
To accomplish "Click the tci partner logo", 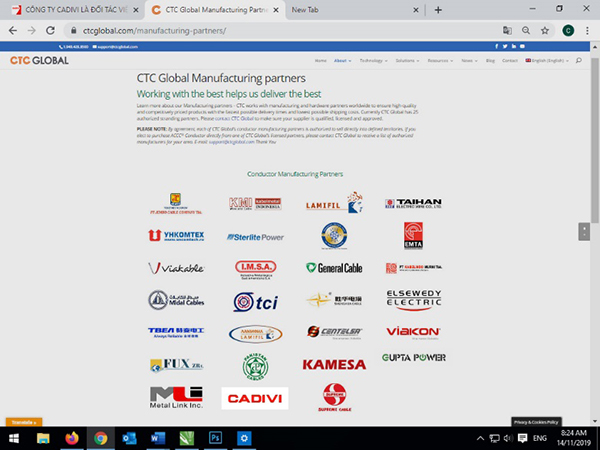I will coord(256,302).
